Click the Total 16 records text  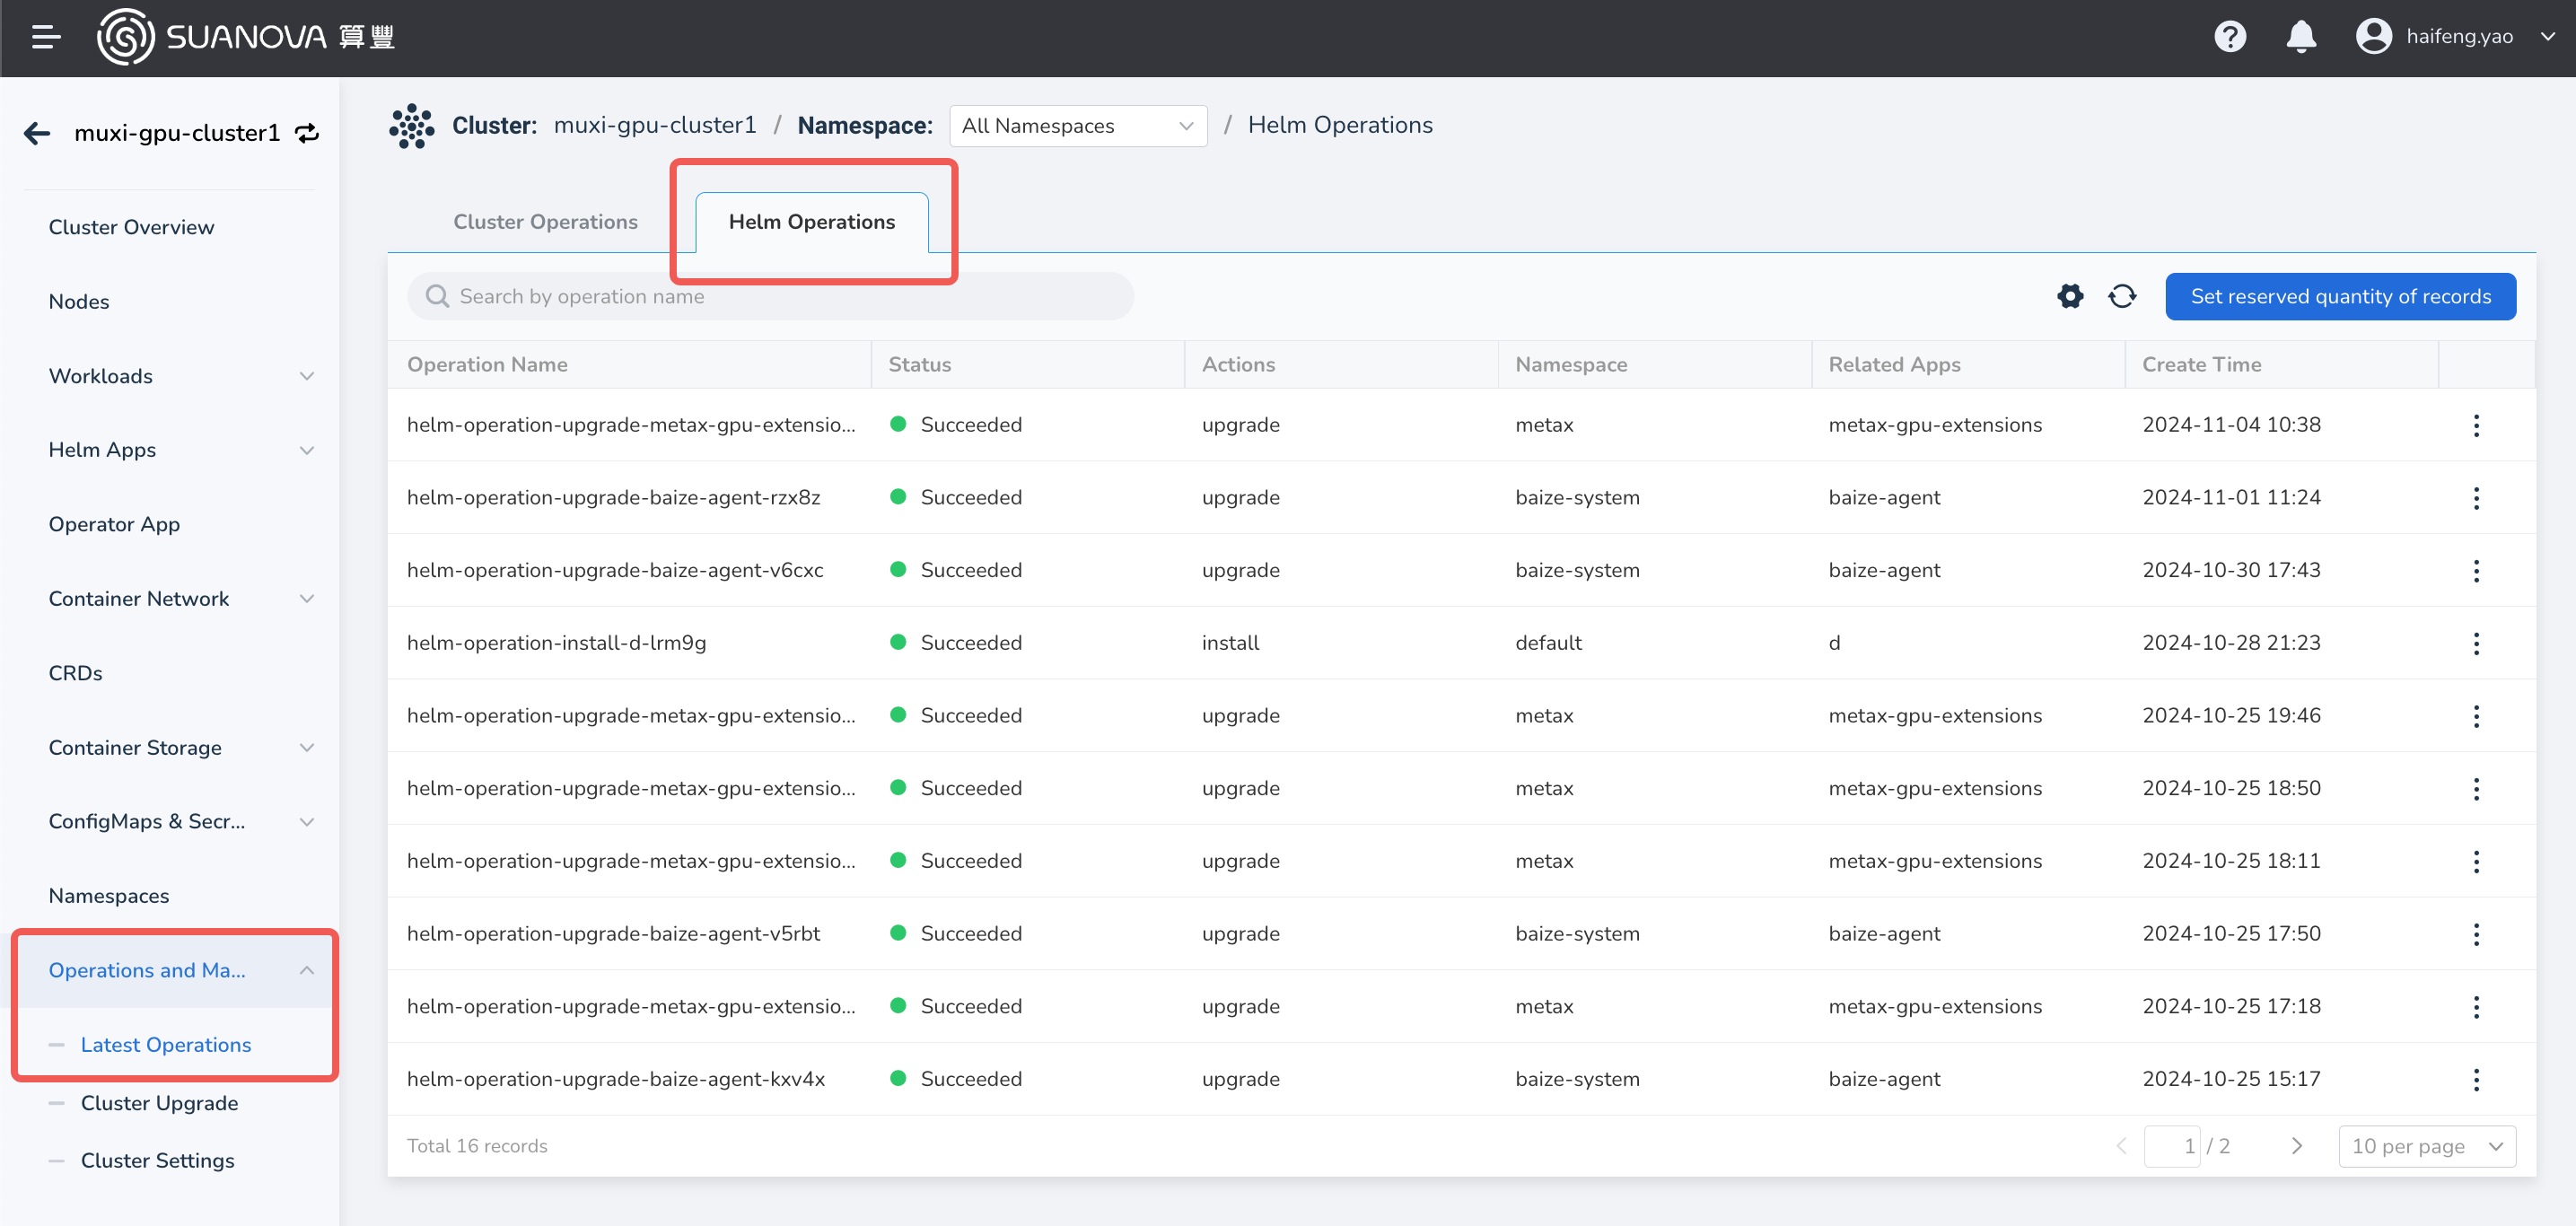[477, 1146]
